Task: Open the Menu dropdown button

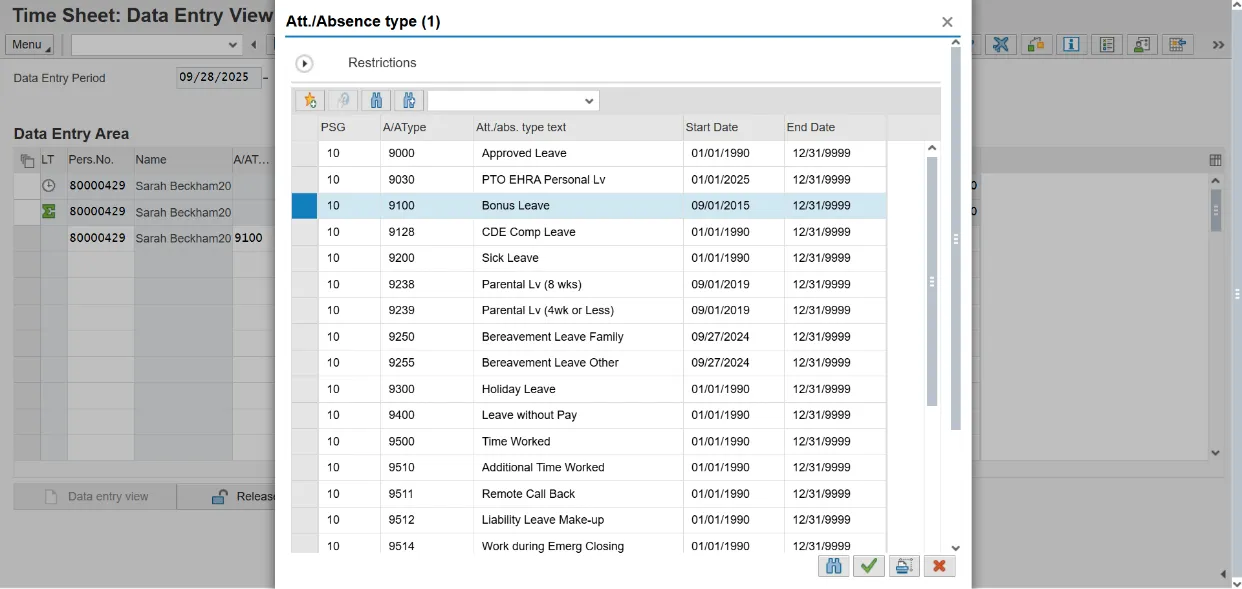Action: point(29,45)
